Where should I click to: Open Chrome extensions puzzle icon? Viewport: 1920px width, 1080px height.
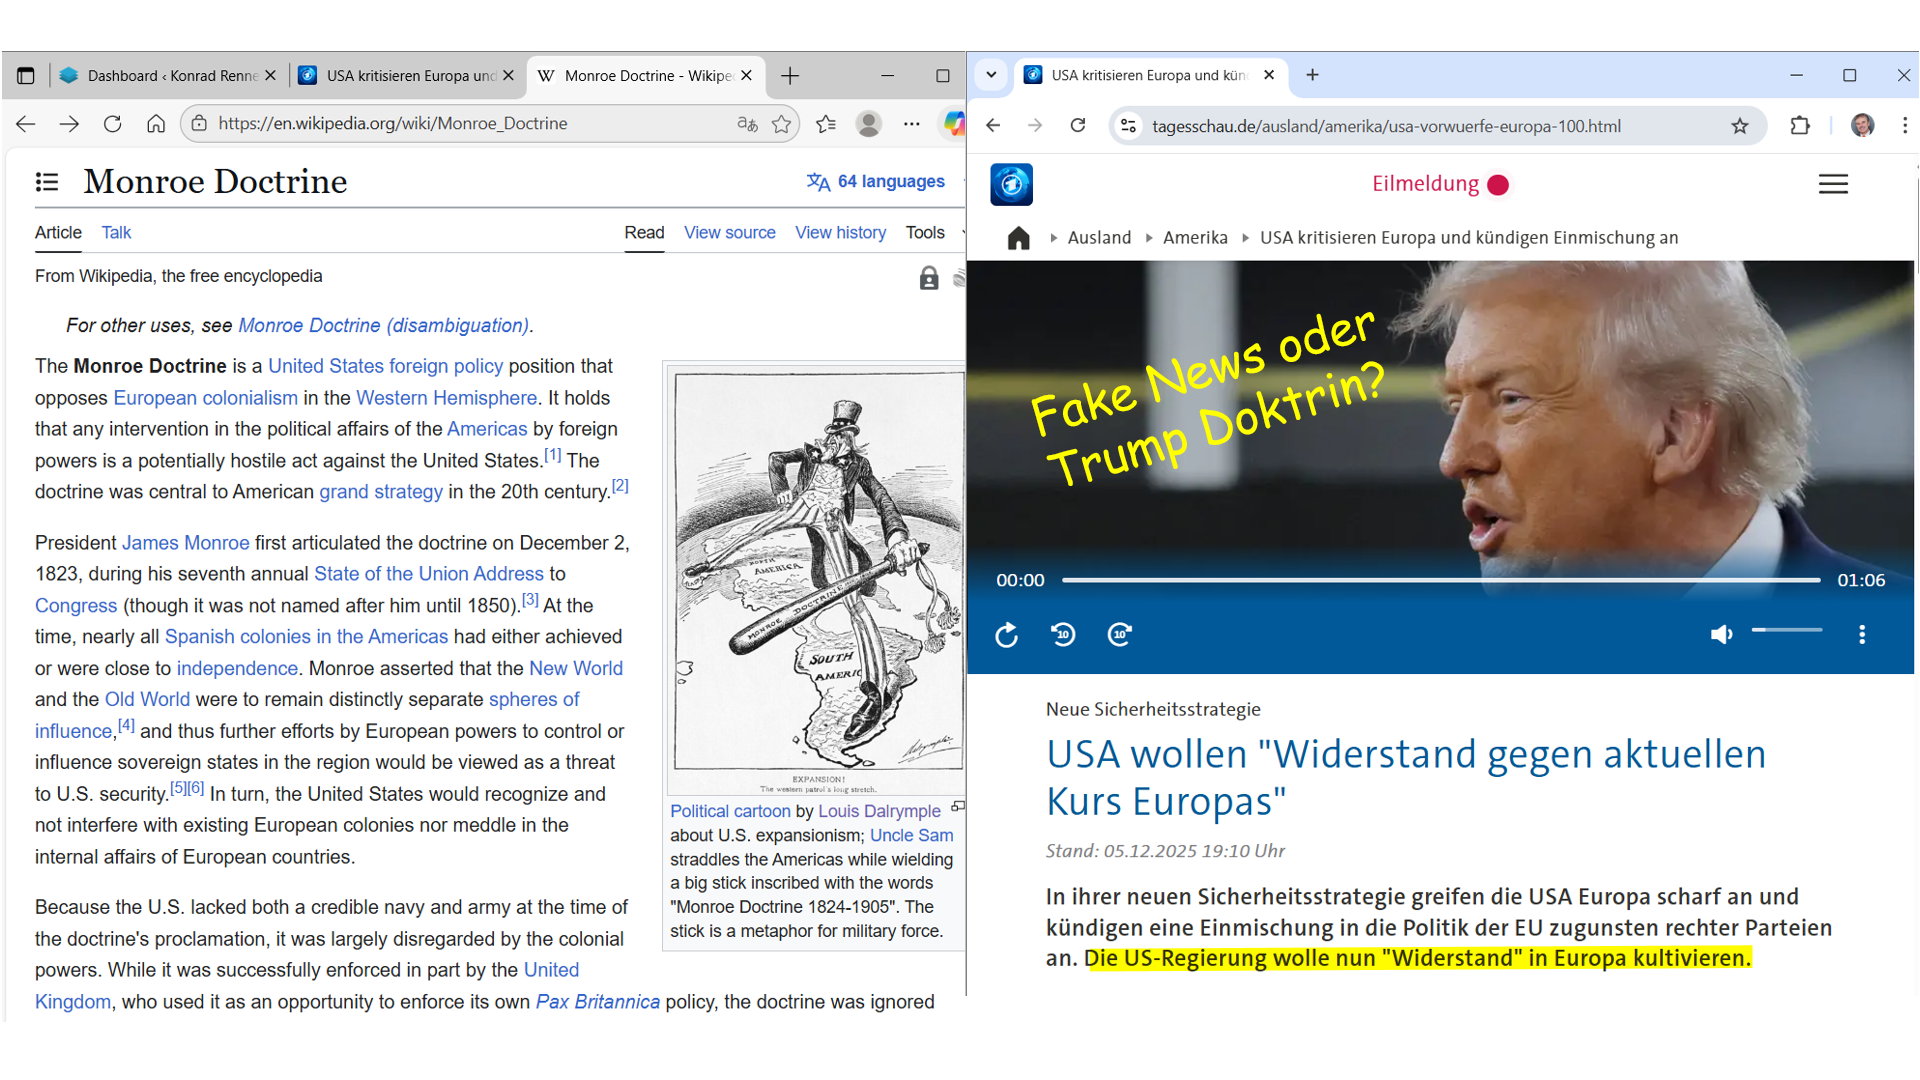tap(1800, 126)
